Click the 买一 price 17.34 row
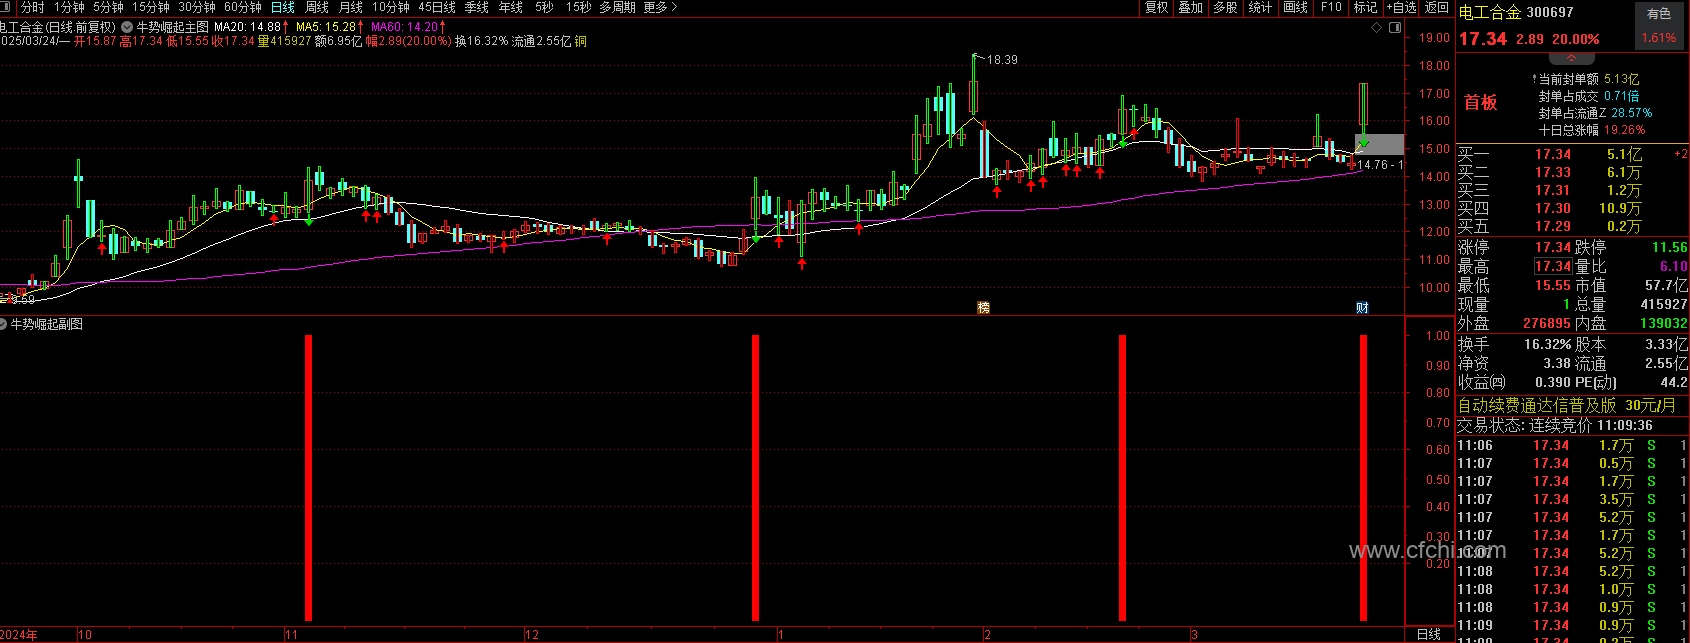 point(1572,154)
